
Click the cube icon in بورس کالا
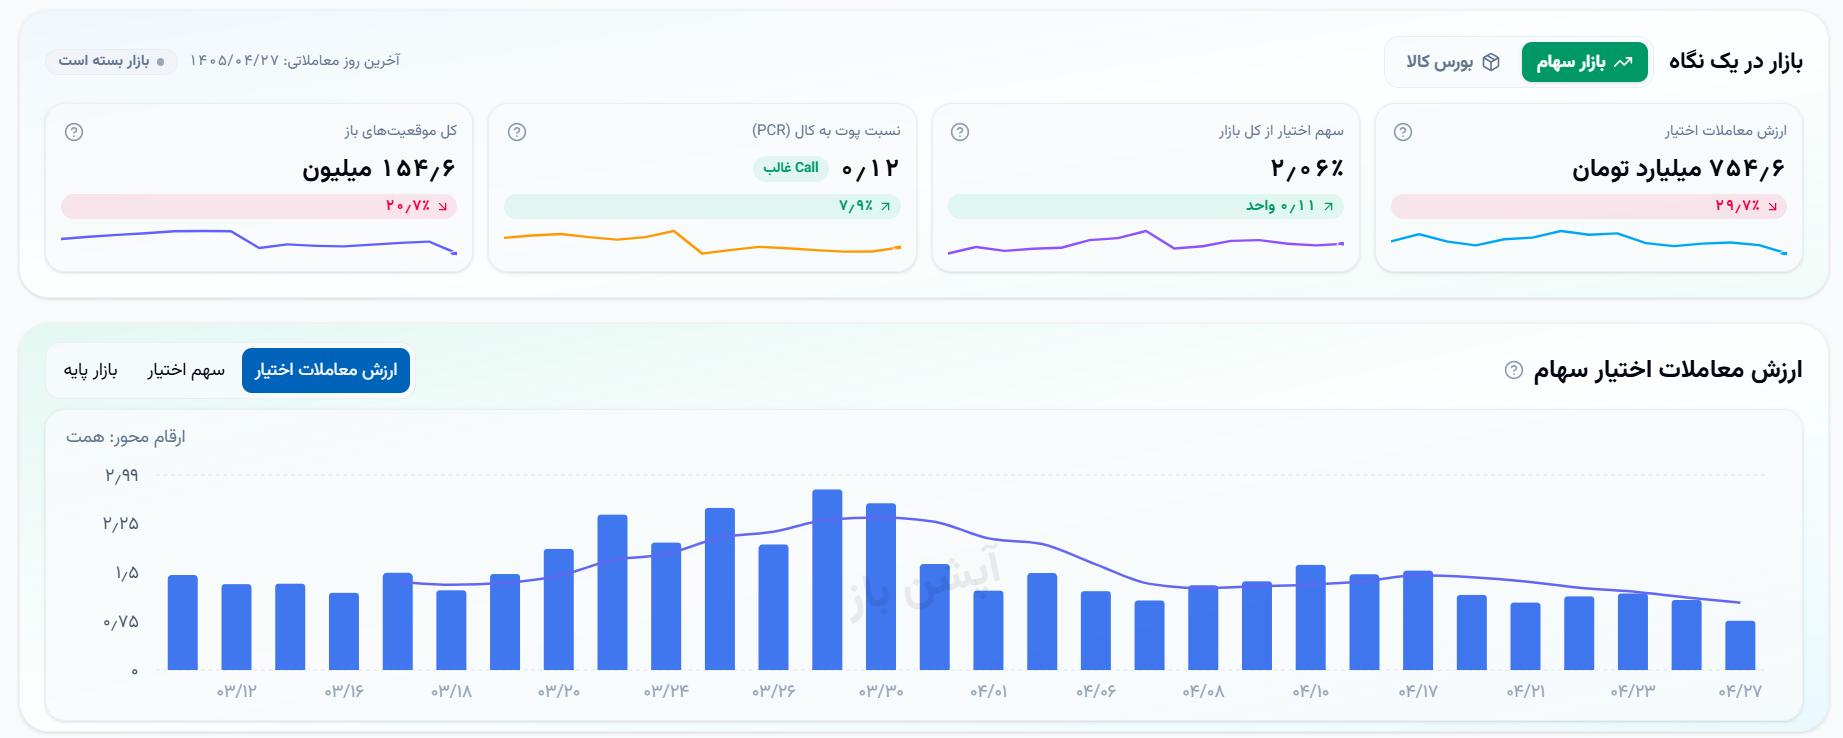[x=1491, y=62]
